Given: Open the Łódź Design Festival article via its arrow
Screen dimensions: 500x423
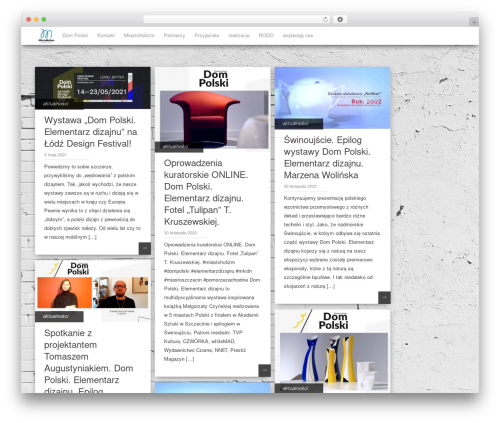Looking at the screenshot, I should pos(145,248).
